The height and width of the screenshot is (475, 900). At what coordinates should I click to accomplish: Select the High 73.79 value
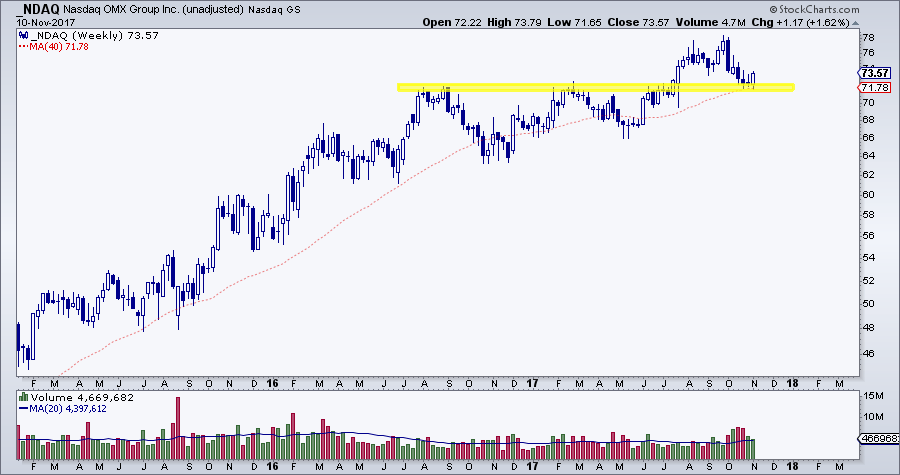pos(515,22)
